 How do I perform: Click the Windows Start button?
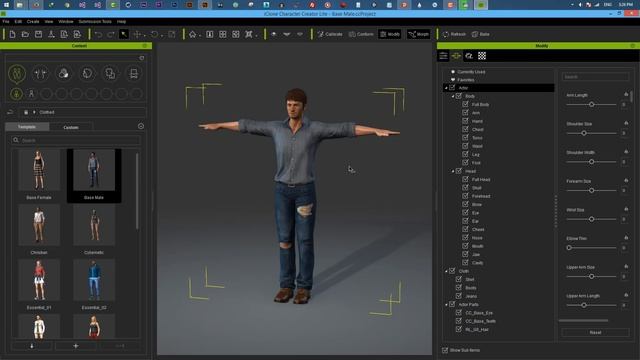pos(6,5)
